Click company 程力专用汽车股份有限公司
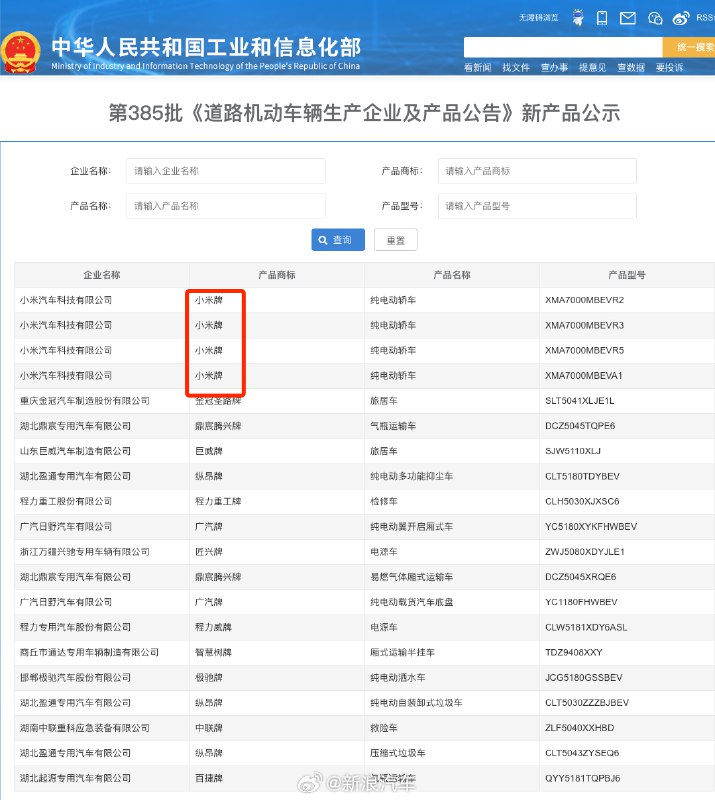The width and height of the screenshot is (715, 800). point(75,628)
